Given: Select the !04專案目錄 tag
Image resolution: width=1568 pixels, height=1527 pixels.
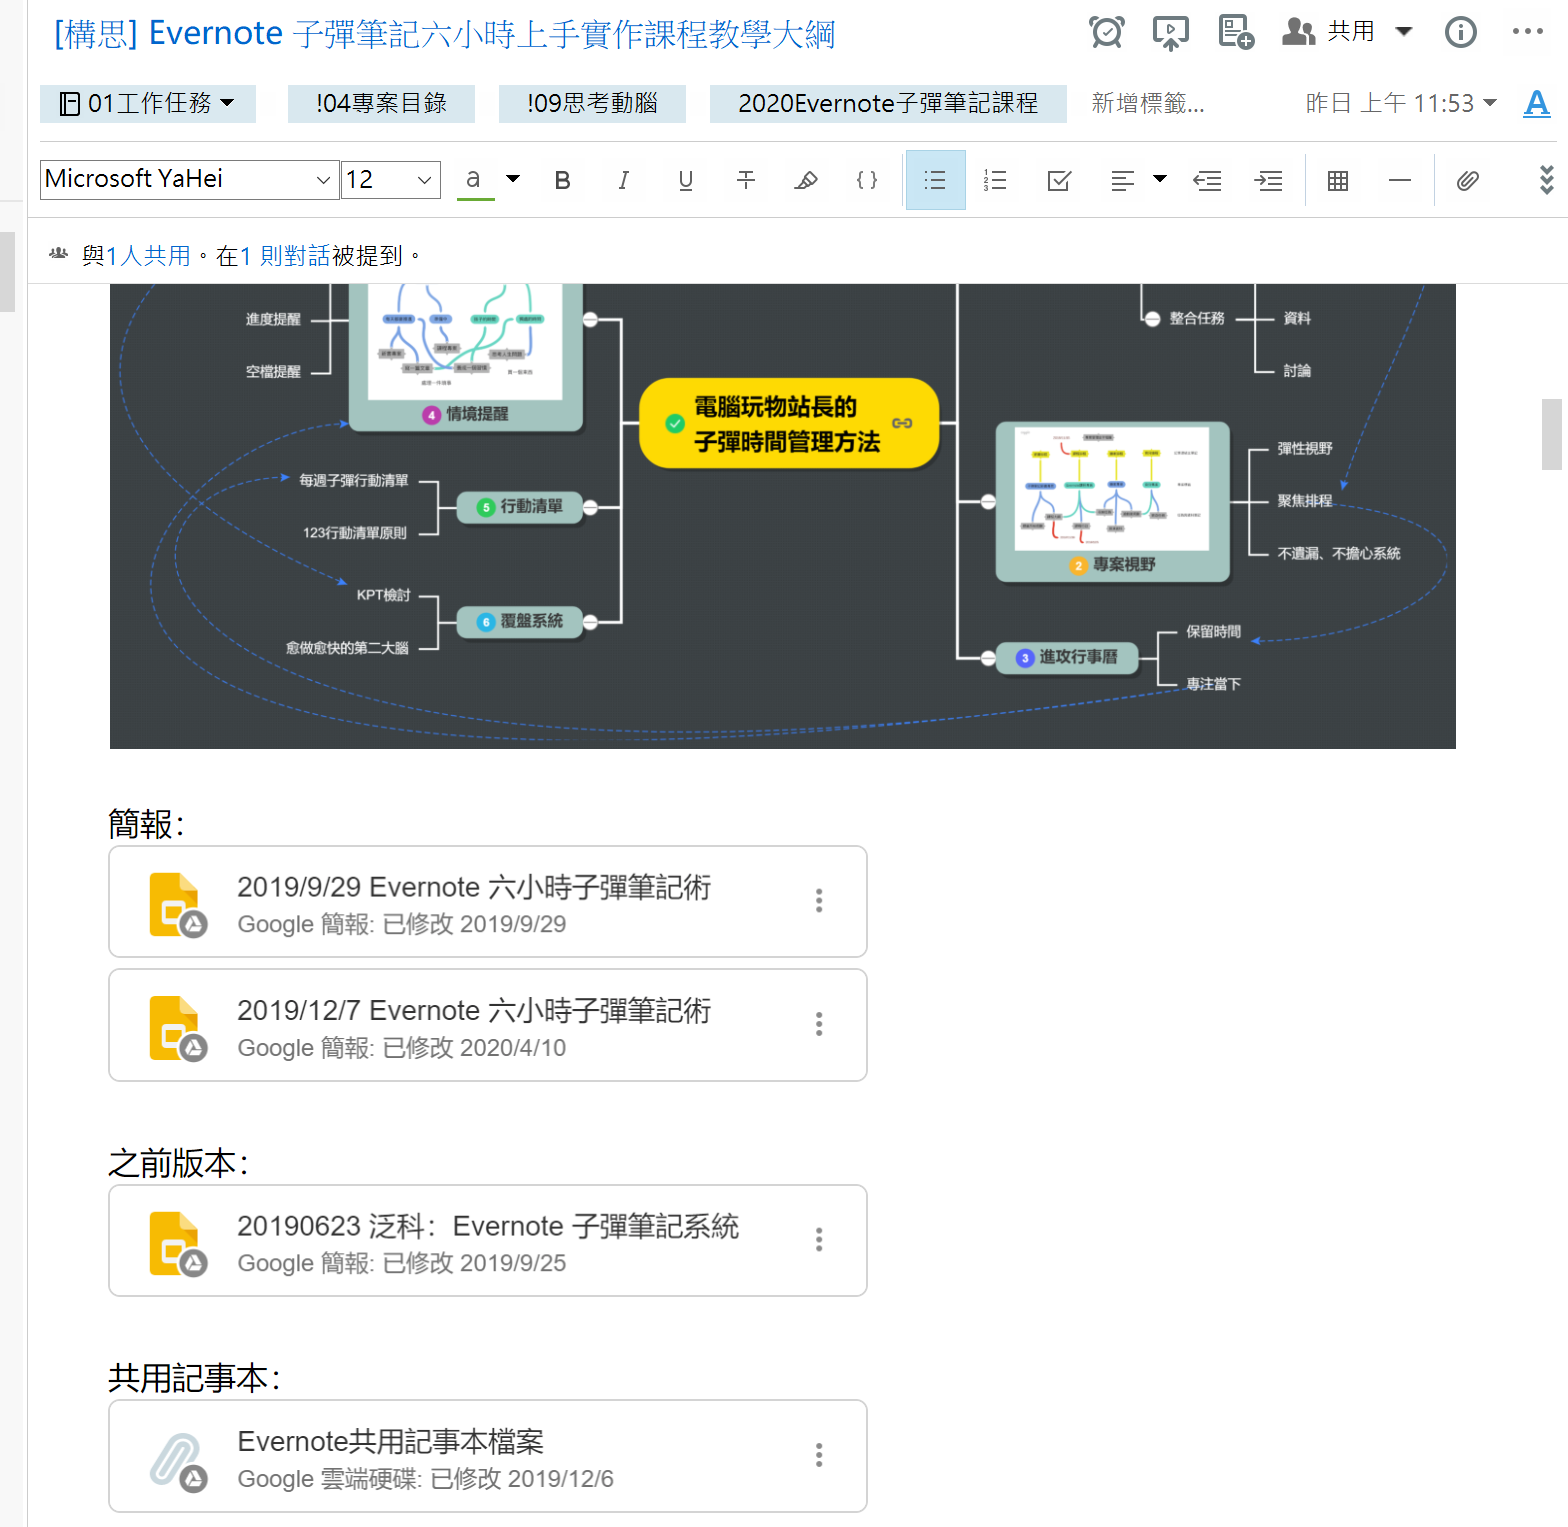Looking at the screenshot, I should (381, 103).
